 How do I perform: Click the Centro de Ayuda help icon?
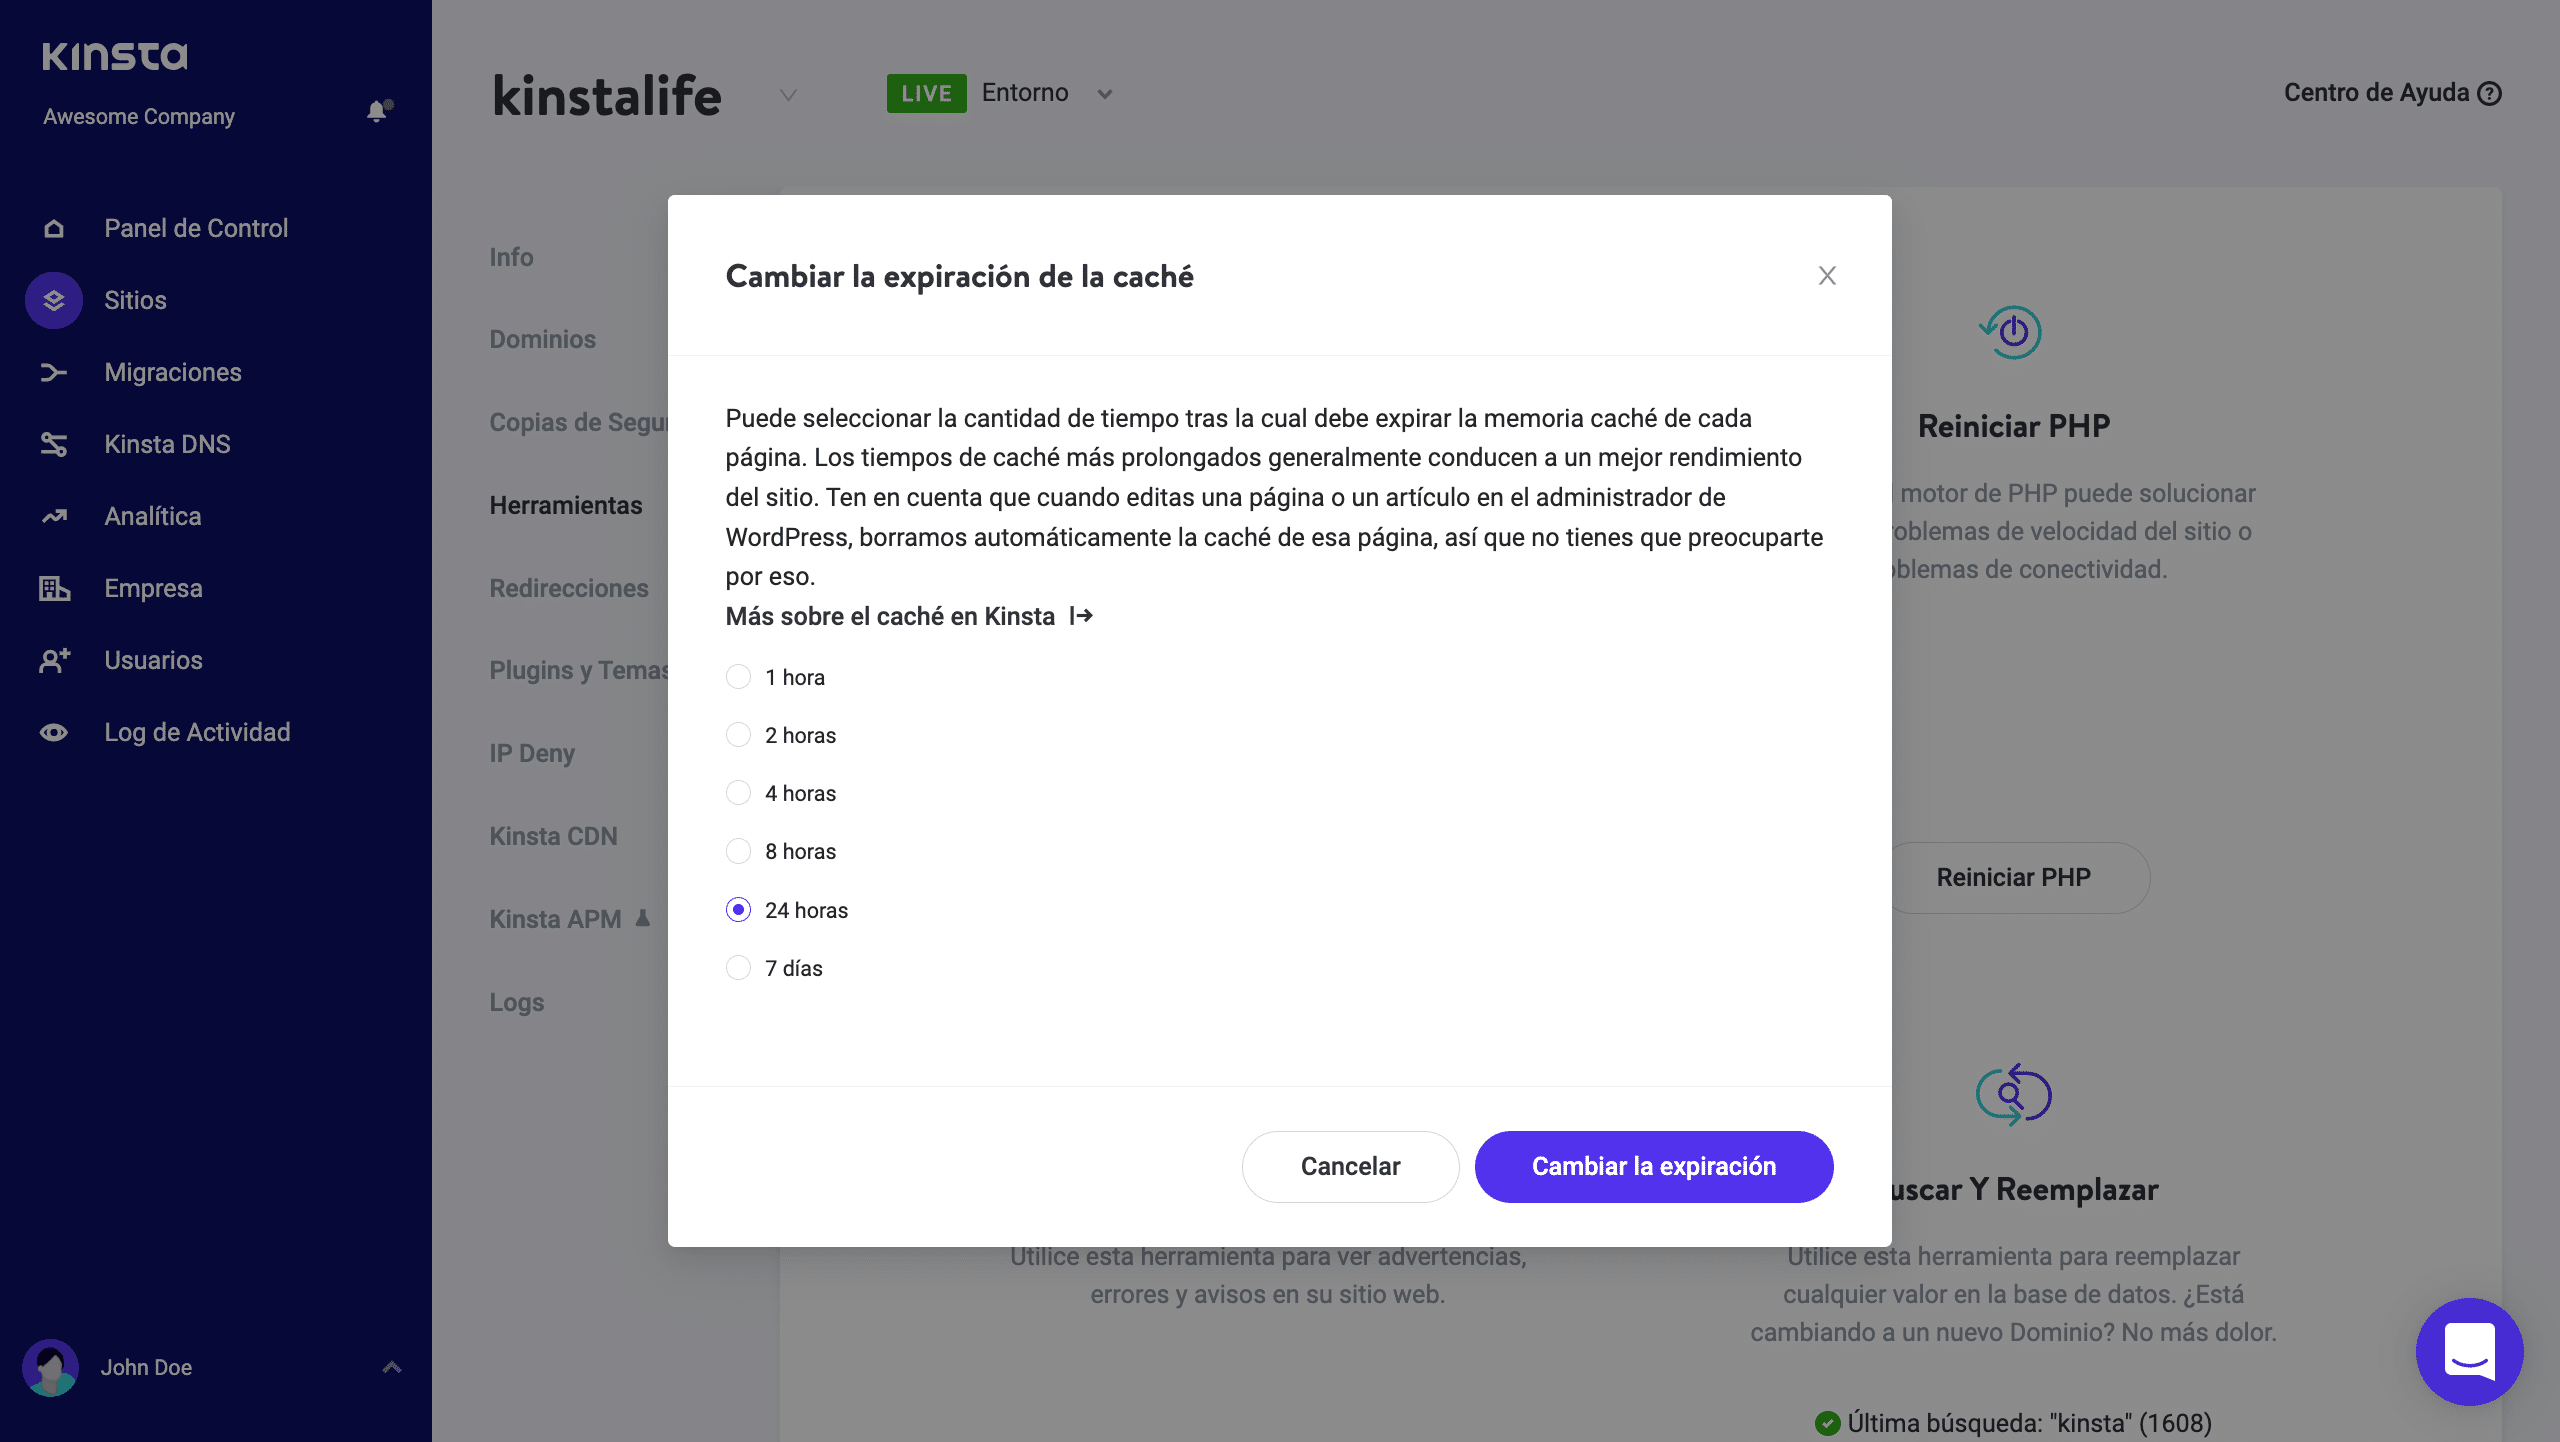point(2490,94)
